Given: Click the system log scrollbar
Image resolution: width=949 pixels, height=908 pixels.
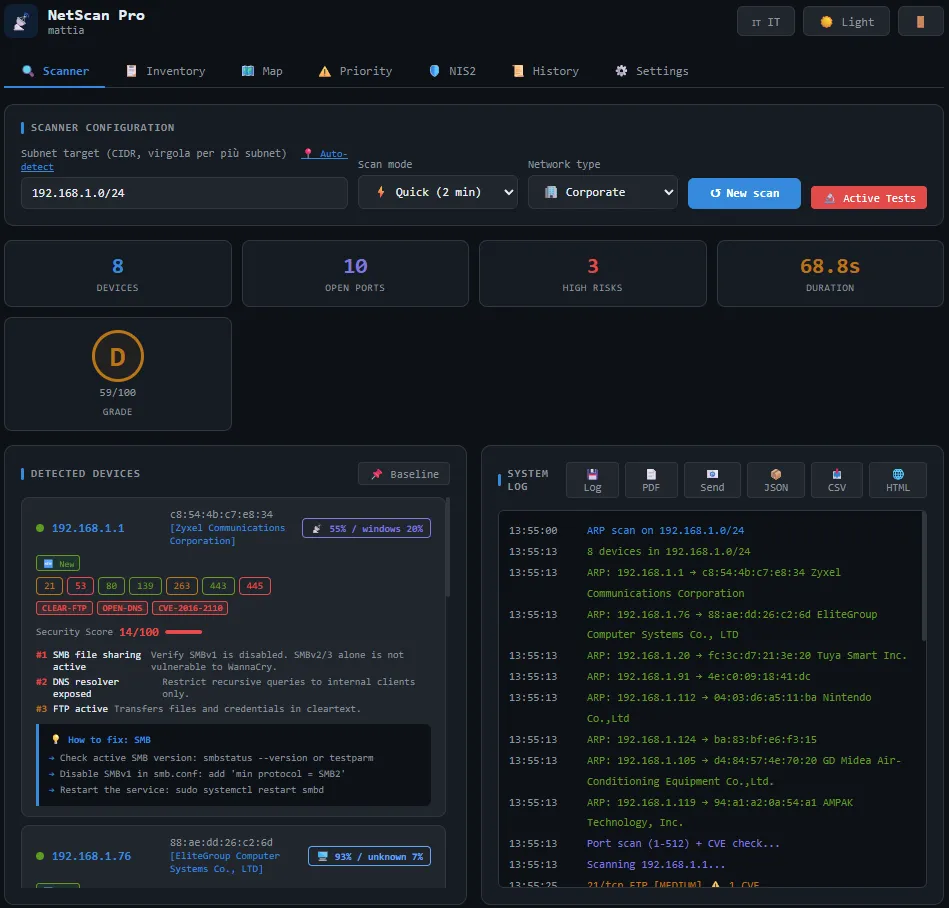Looking at the screenshot, I should click(x=924, y=576).
